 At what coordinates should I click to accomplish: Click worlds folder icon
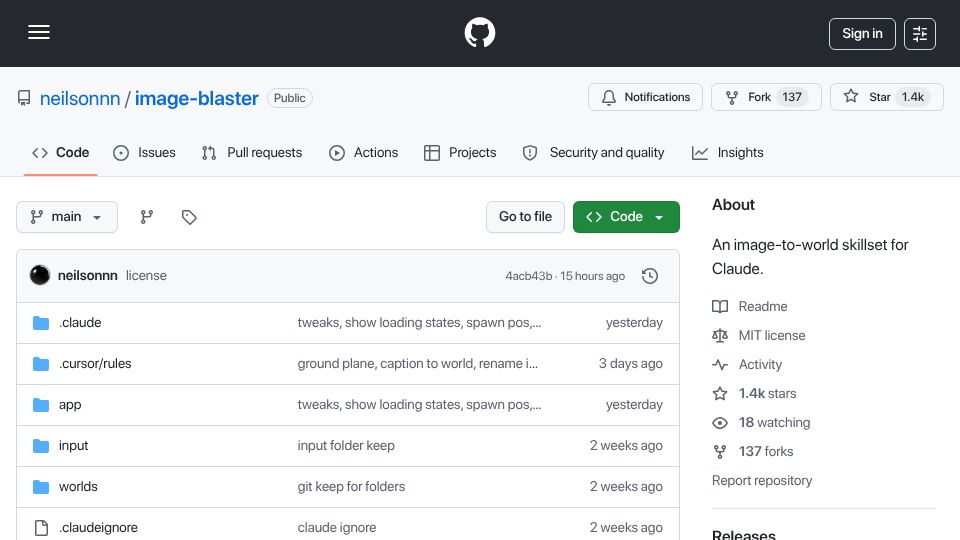tap(41, 487)
